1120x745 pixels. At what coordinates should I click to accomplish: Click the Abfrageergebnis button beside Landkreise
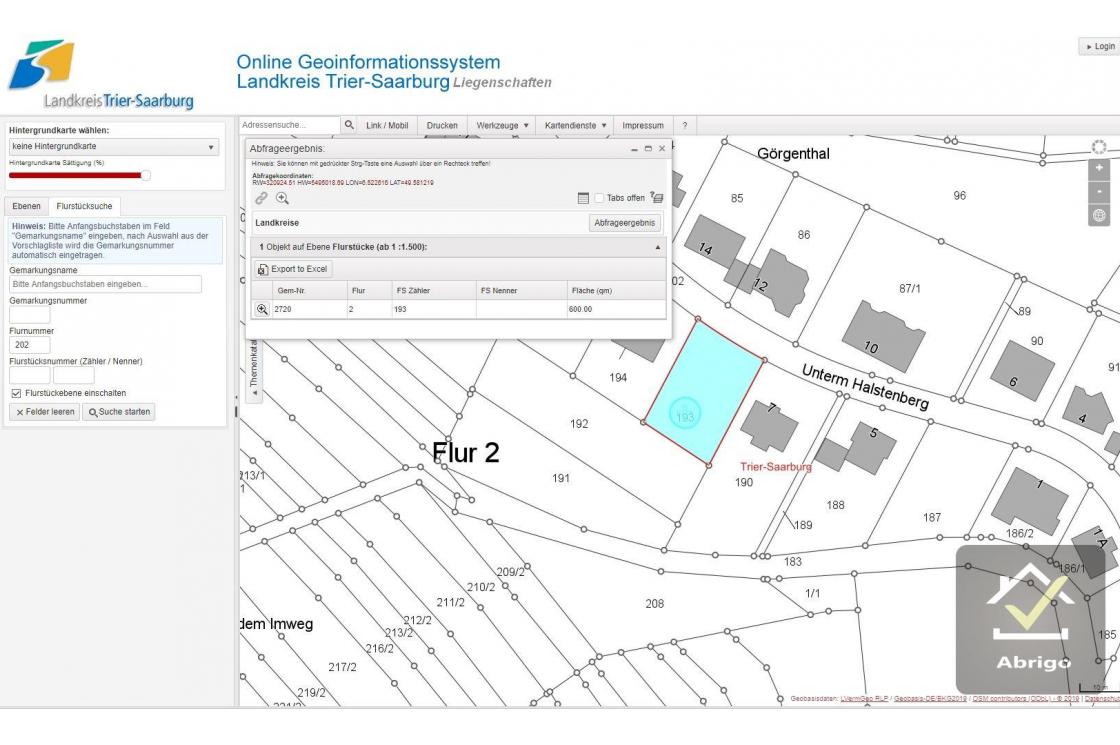tap(624, 223)
